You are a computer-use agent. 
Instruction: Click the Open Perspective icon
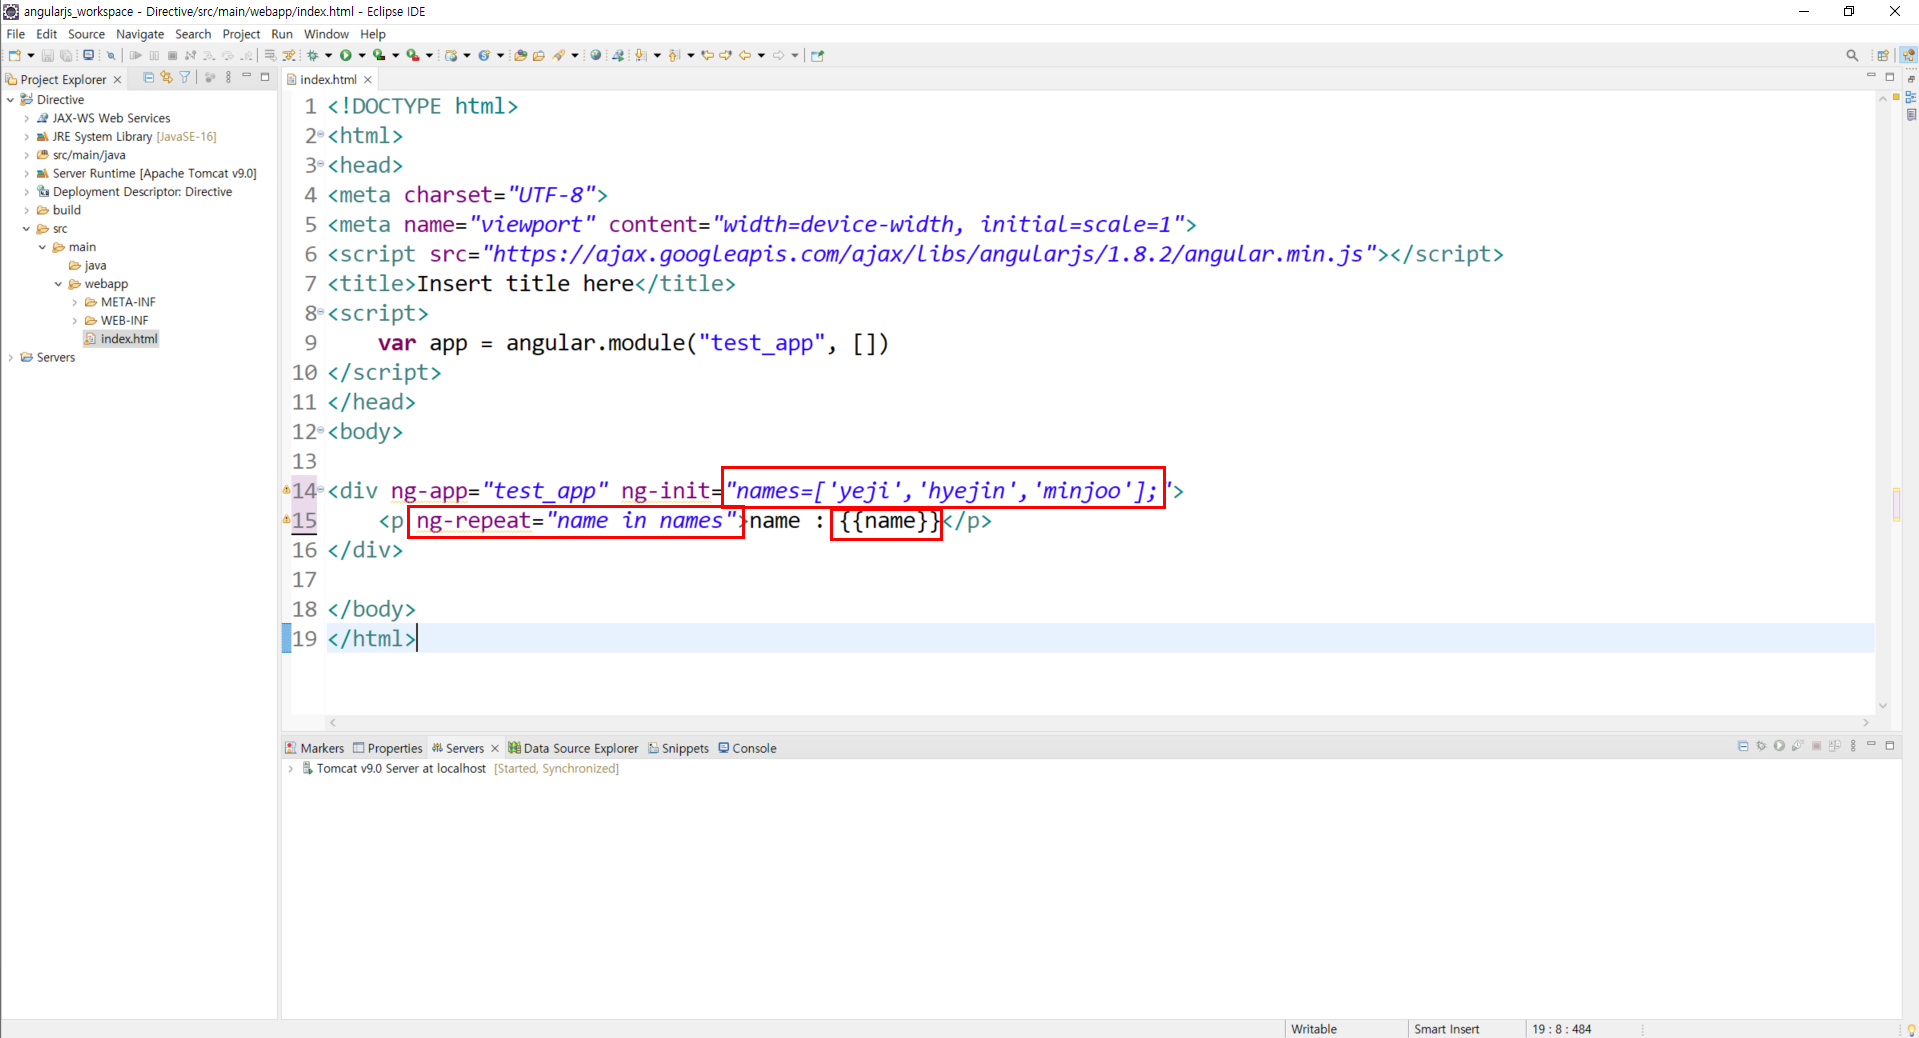1883,55
